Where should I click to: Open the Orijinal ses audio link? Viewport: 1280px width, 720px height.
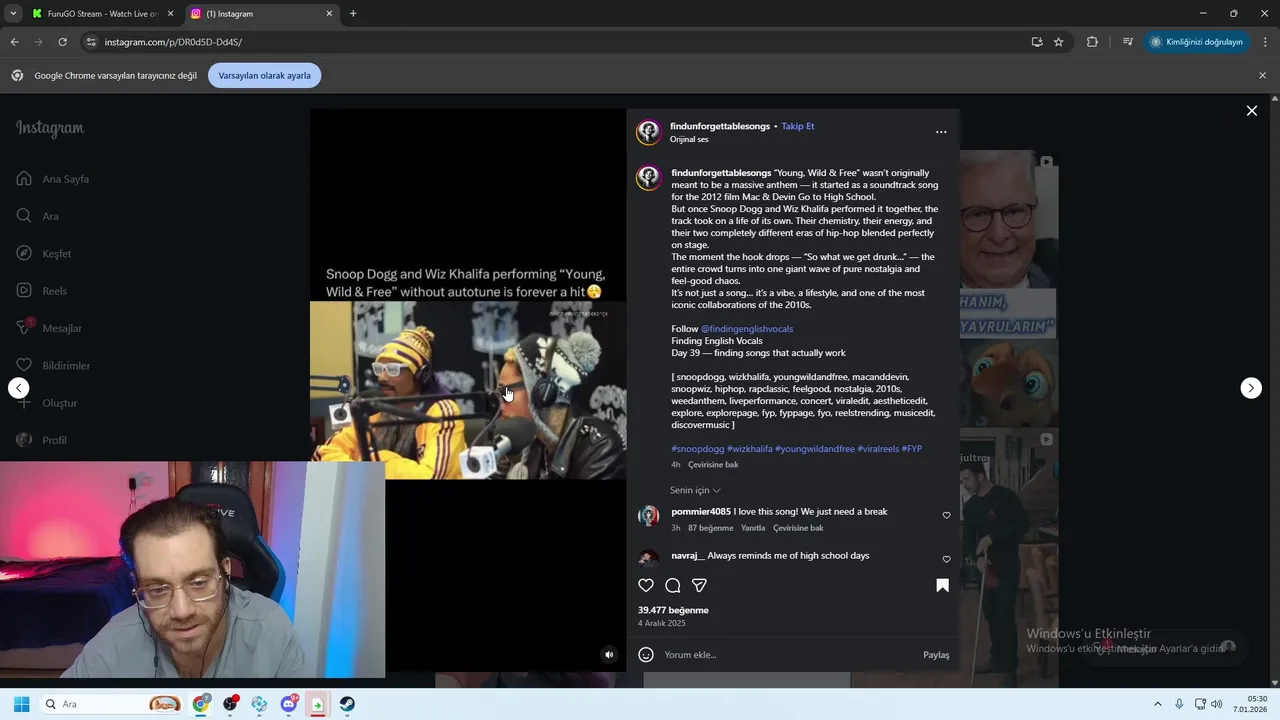tap(689, 140)
